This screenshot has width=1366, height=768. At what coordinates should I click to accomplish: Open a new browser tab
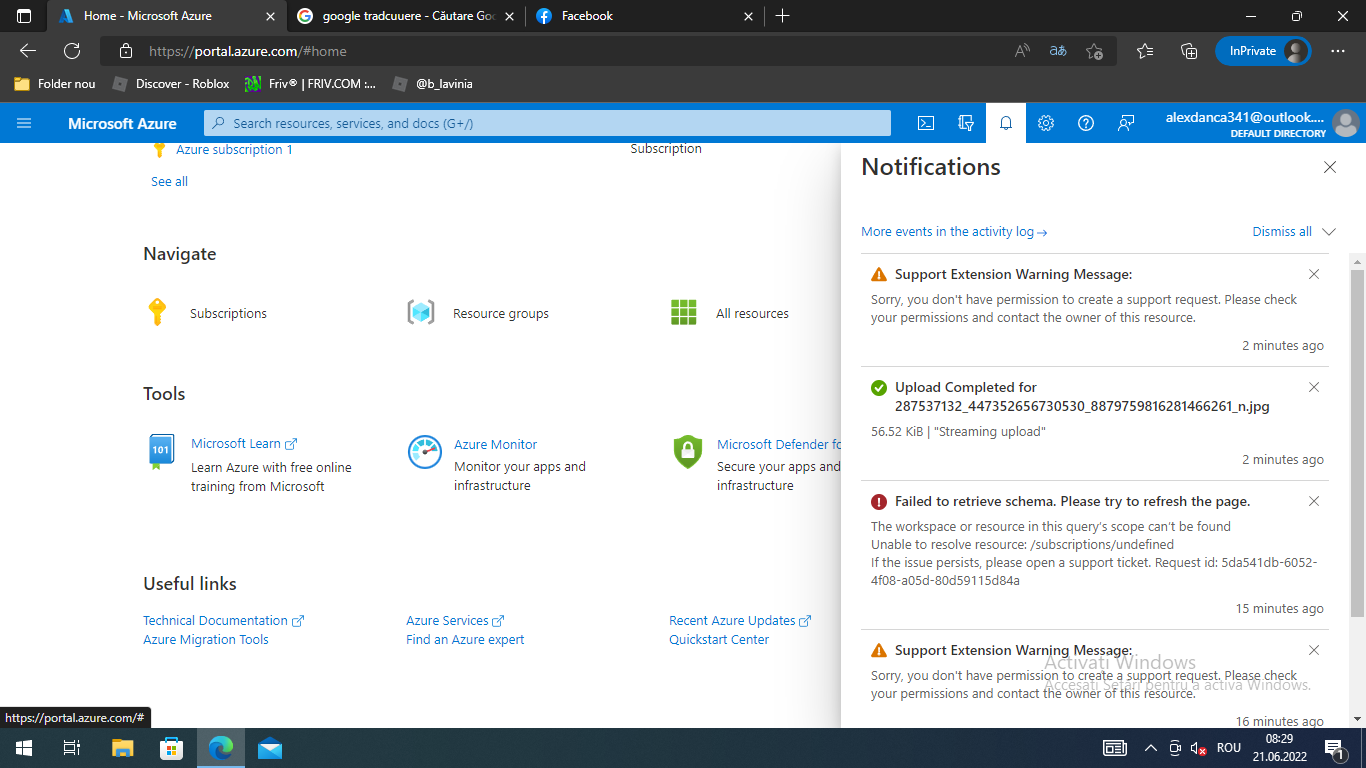click(x=783, y=16)
